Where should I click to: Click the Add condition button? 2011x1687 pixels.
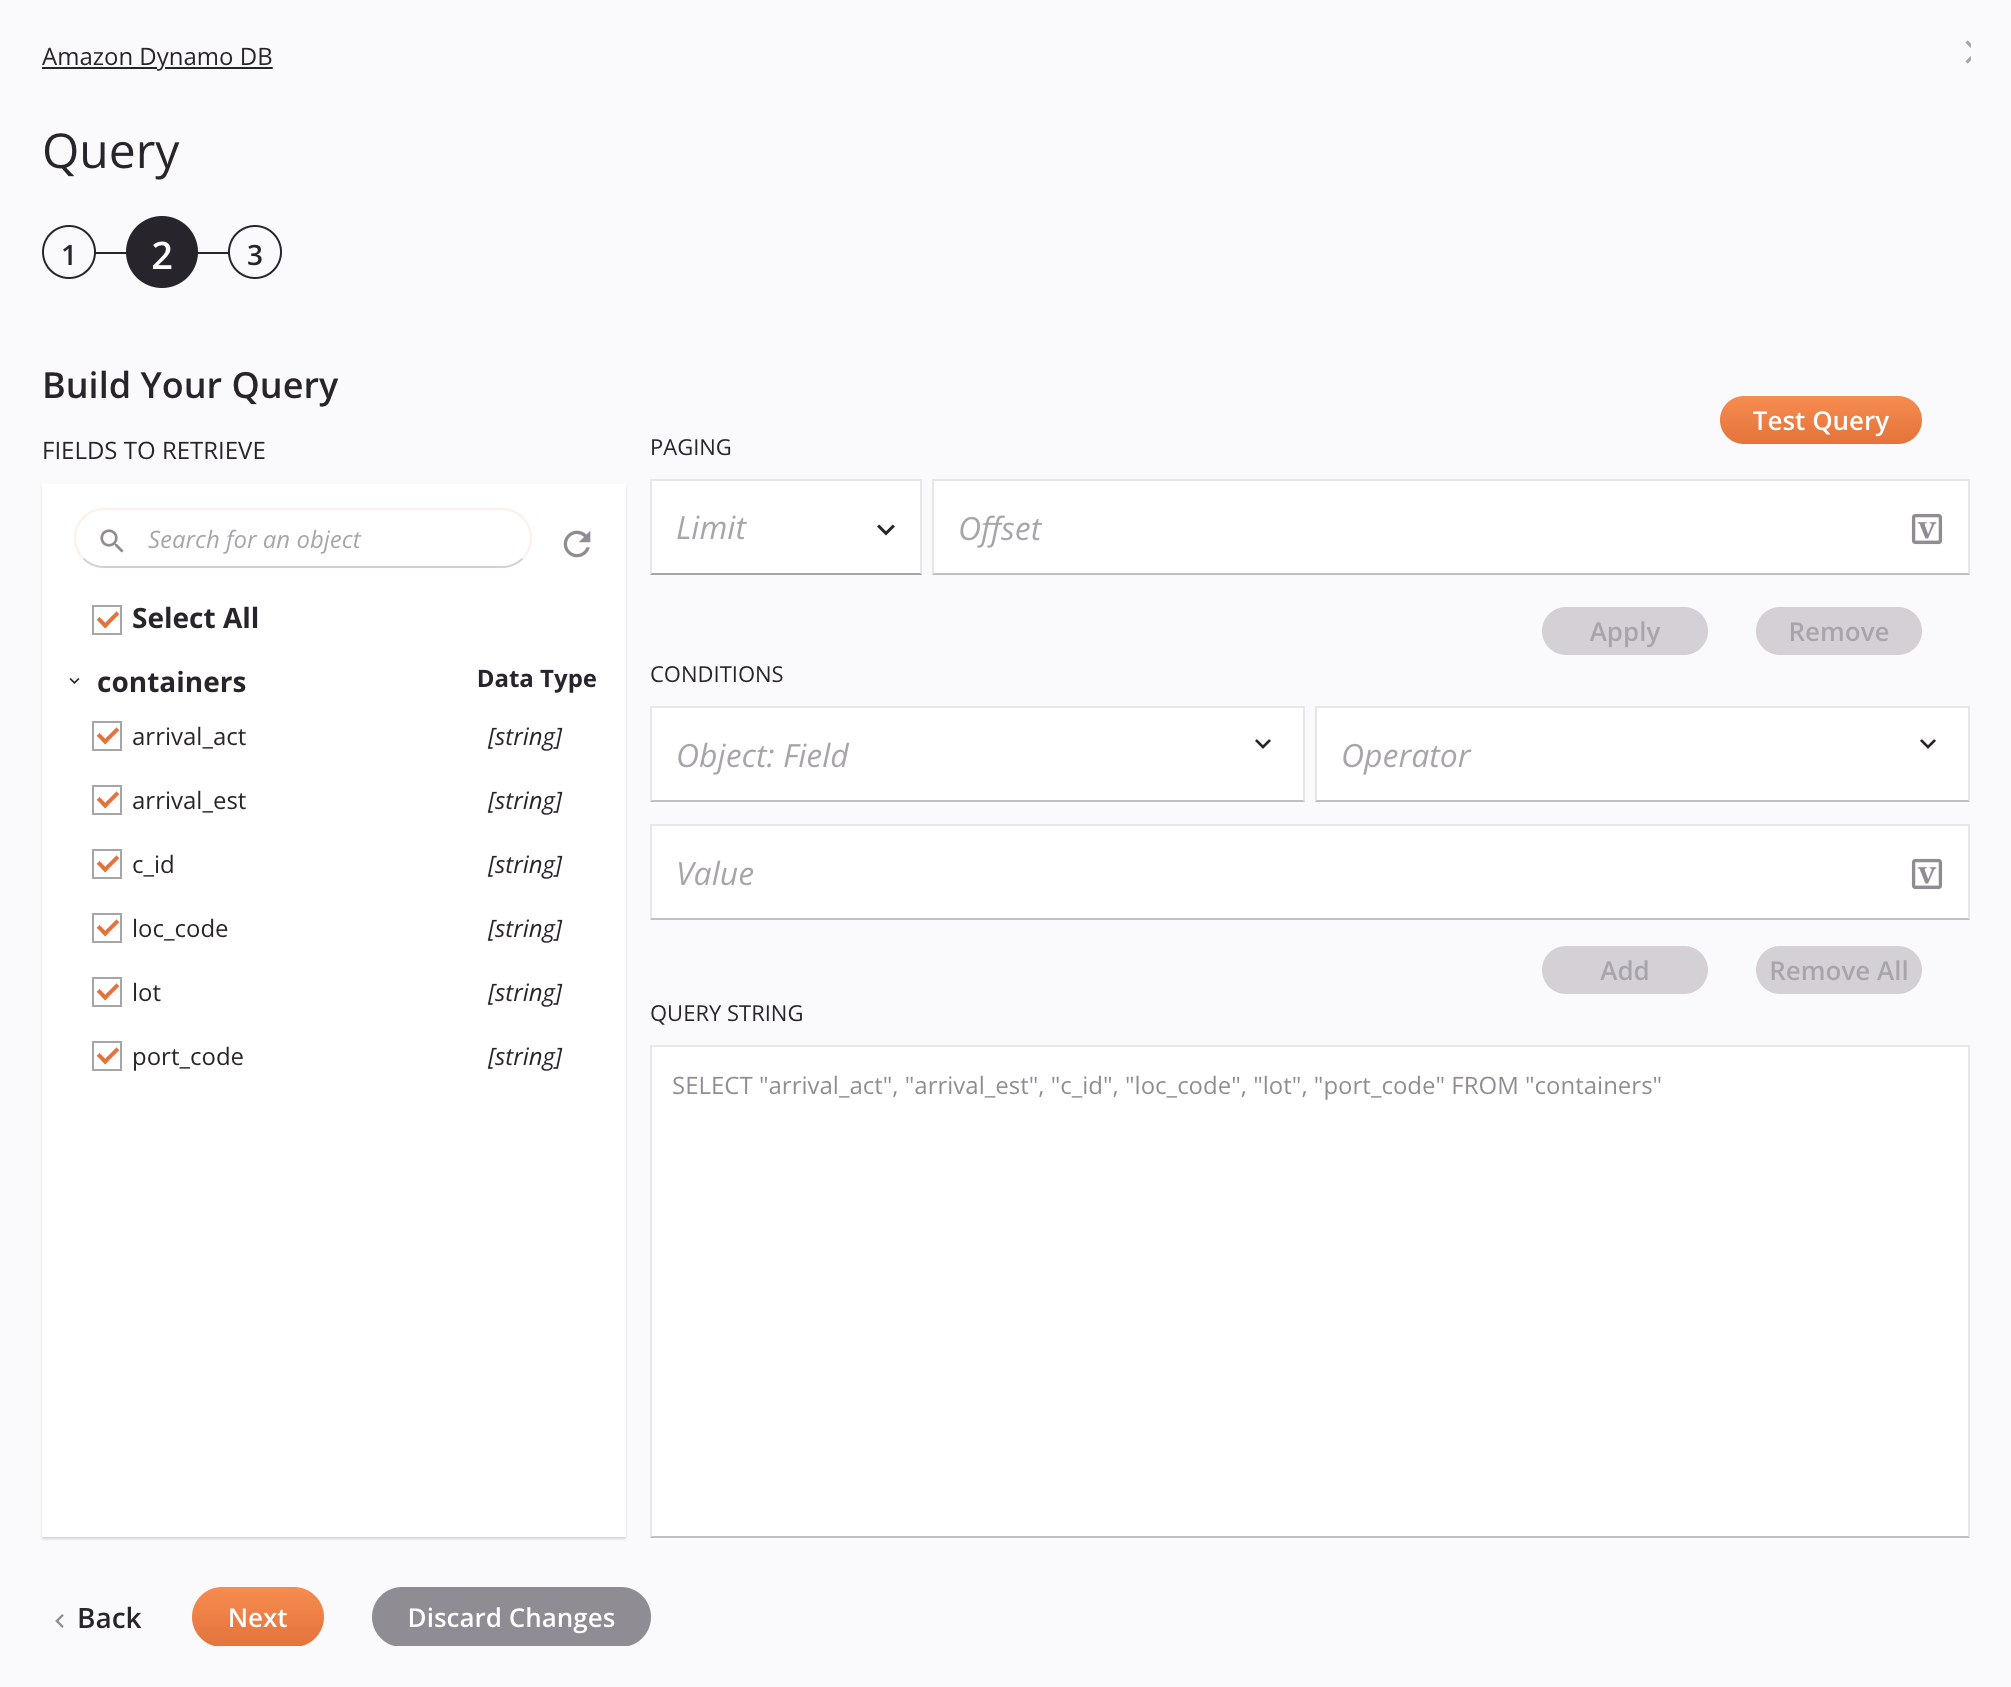coord(1625,969)
